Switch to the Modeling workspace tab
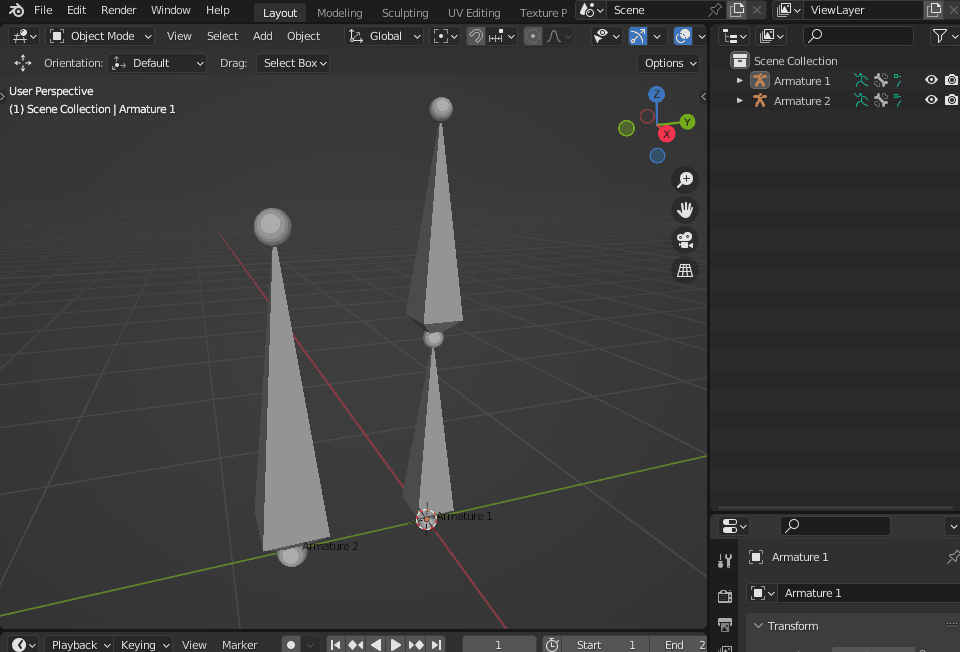960x652 pixels. pyautogui.click(x=339, y=12)
